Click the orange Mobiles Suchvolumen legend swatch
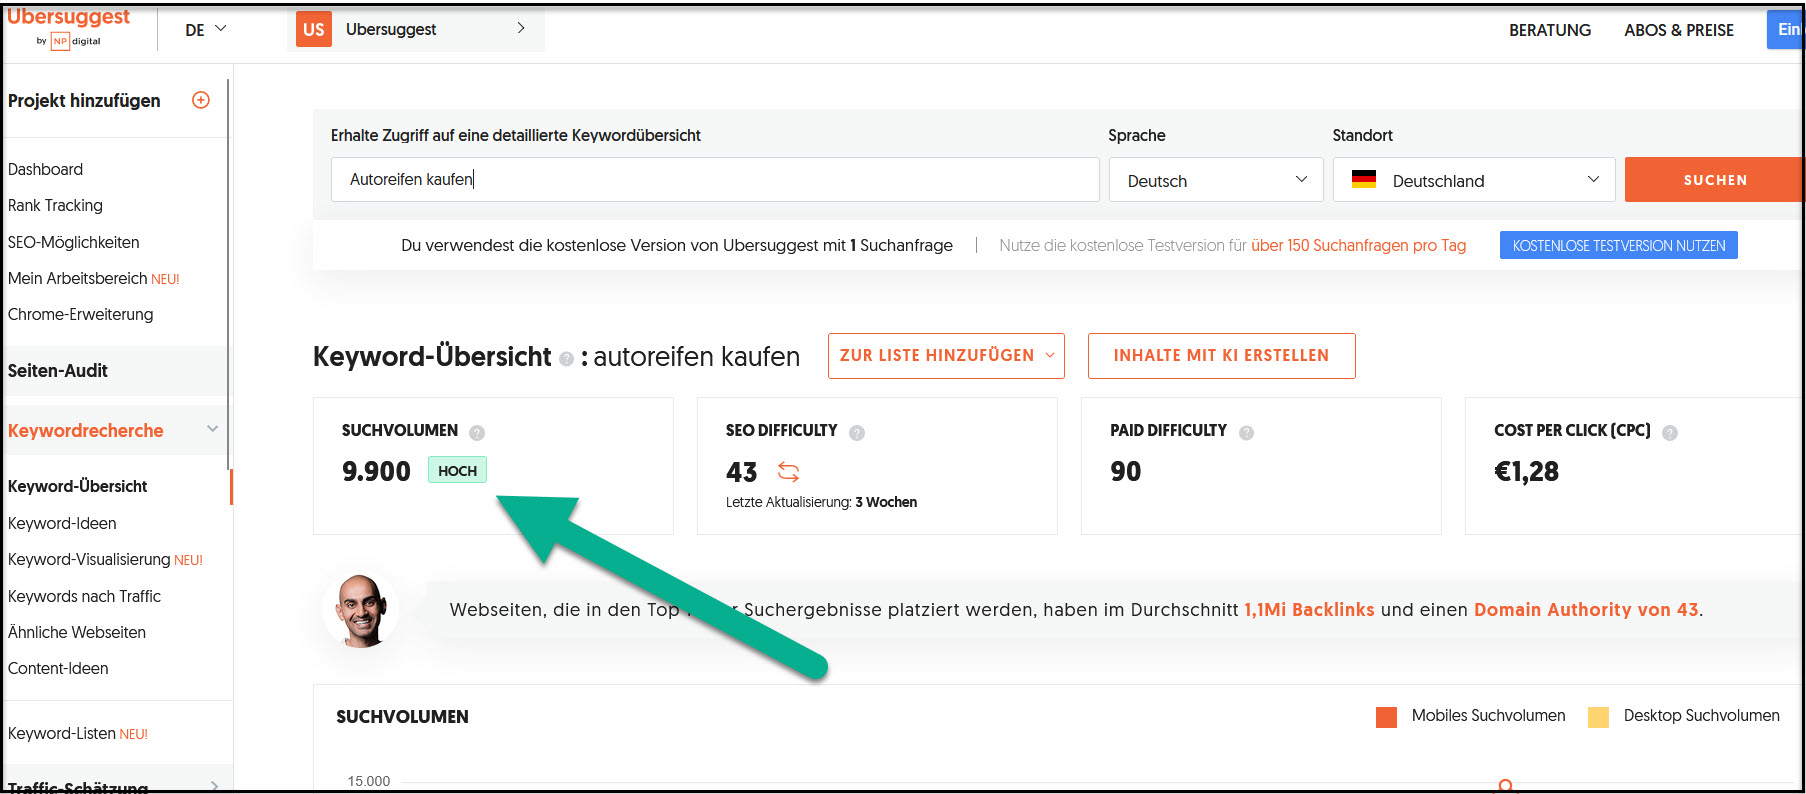The width and height of the screenshot is (1806, 794). click(x=1386, y=716)
